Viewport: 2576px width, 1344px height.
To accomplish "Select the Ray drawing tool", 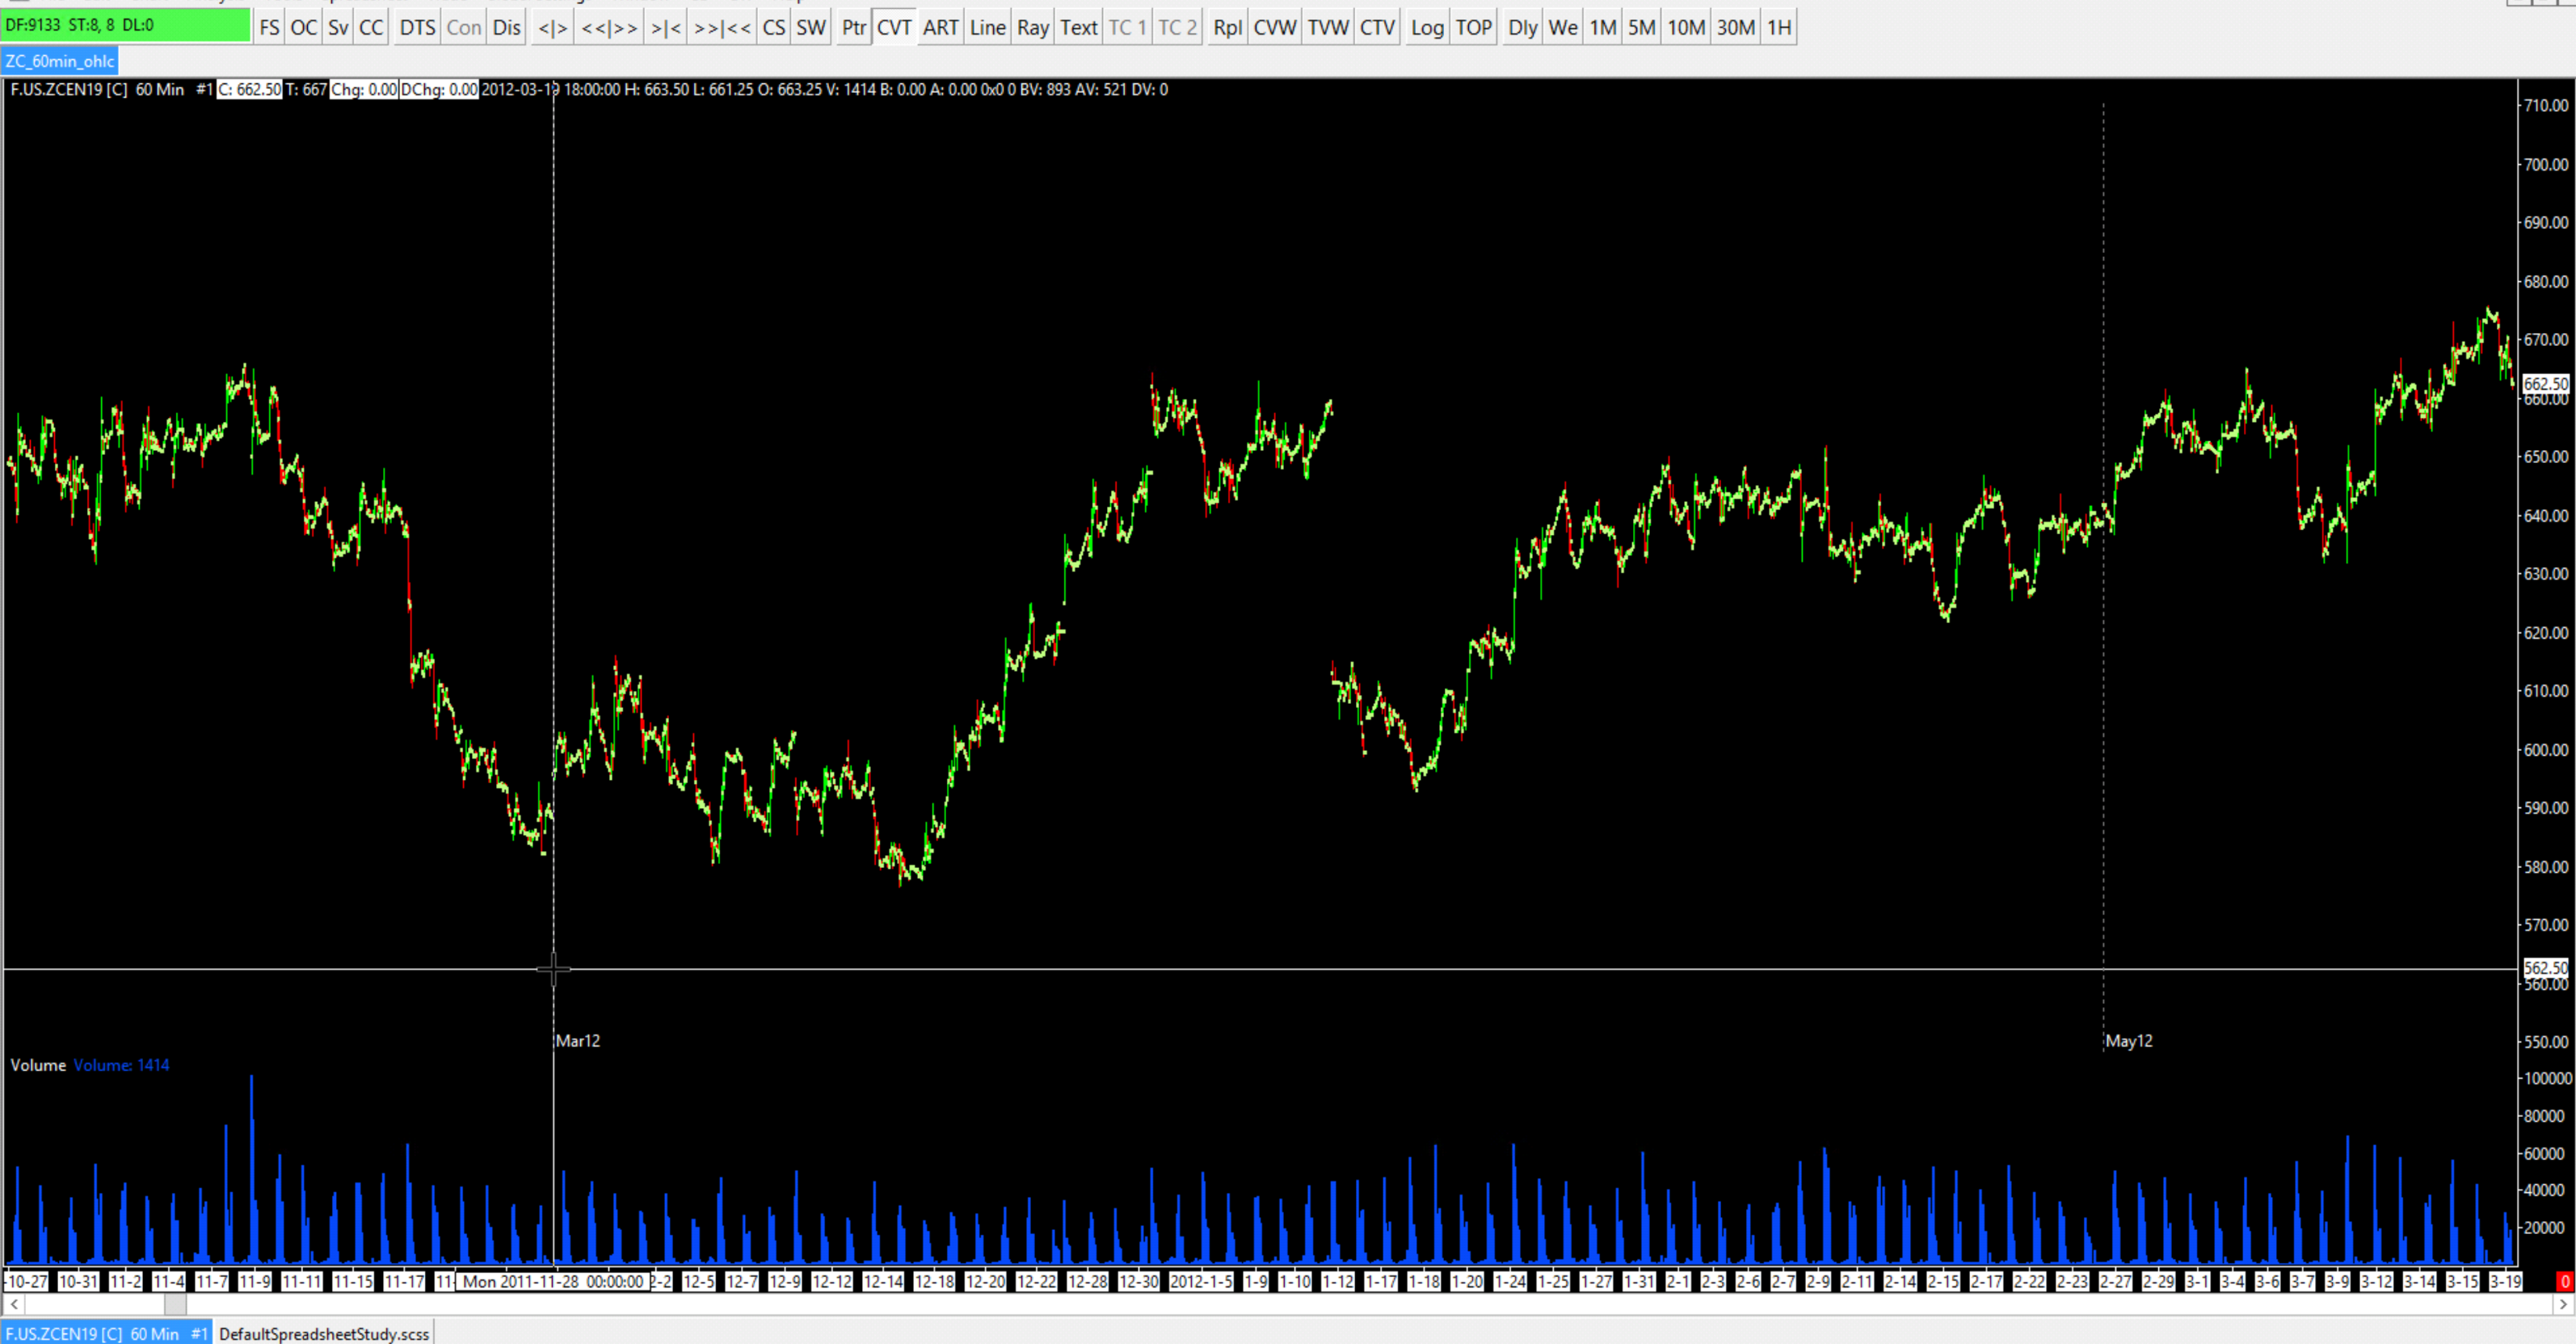I will coord(1032,27).
